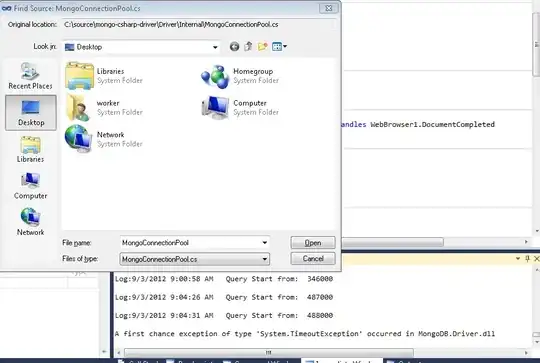Image resolution: width=540 pixels, height=363 pixels.
Task: Select the Computer folder in file list
Action: pos(240,107)
